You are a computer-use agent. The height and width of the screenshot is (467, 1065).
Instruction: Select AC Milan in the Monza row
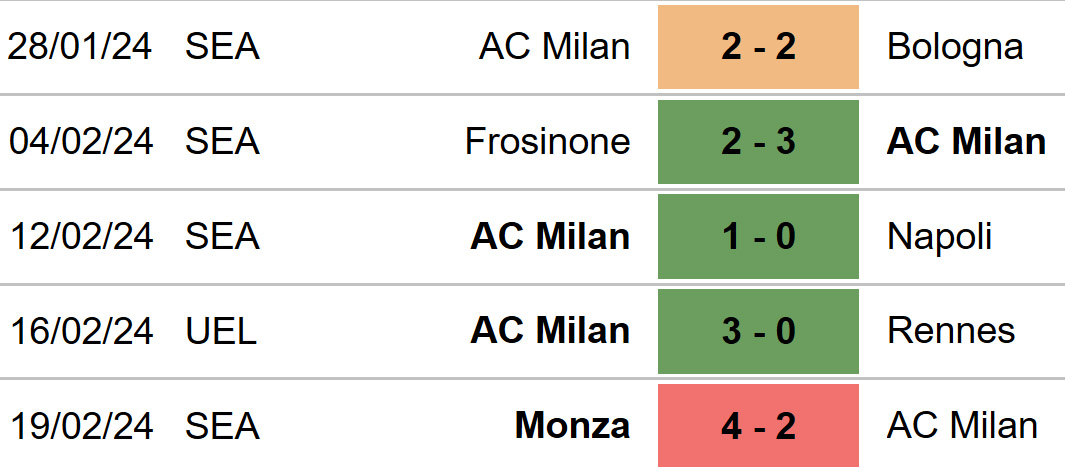coord(962,426)
